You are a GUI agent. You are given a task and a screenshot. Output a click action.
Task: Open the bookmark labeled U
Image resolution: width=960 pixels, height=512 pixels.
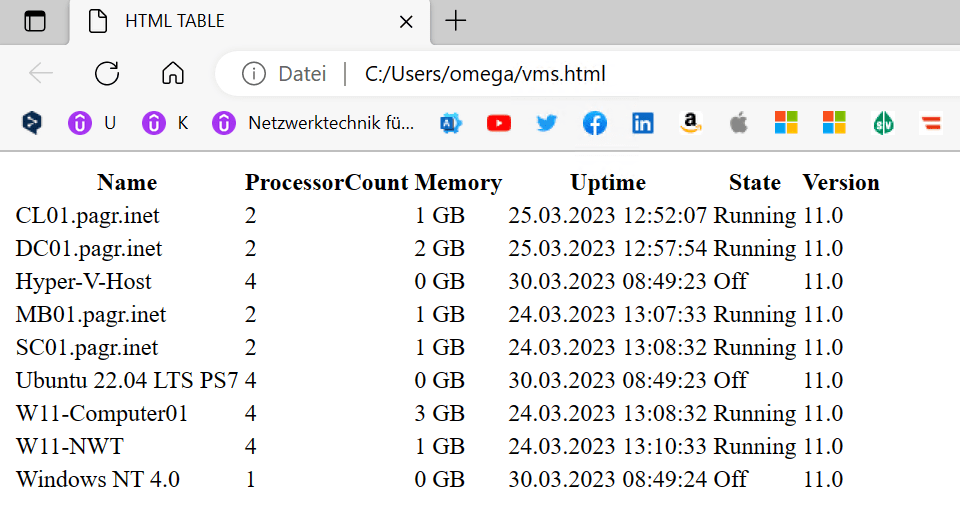click(x=93, y=123)
